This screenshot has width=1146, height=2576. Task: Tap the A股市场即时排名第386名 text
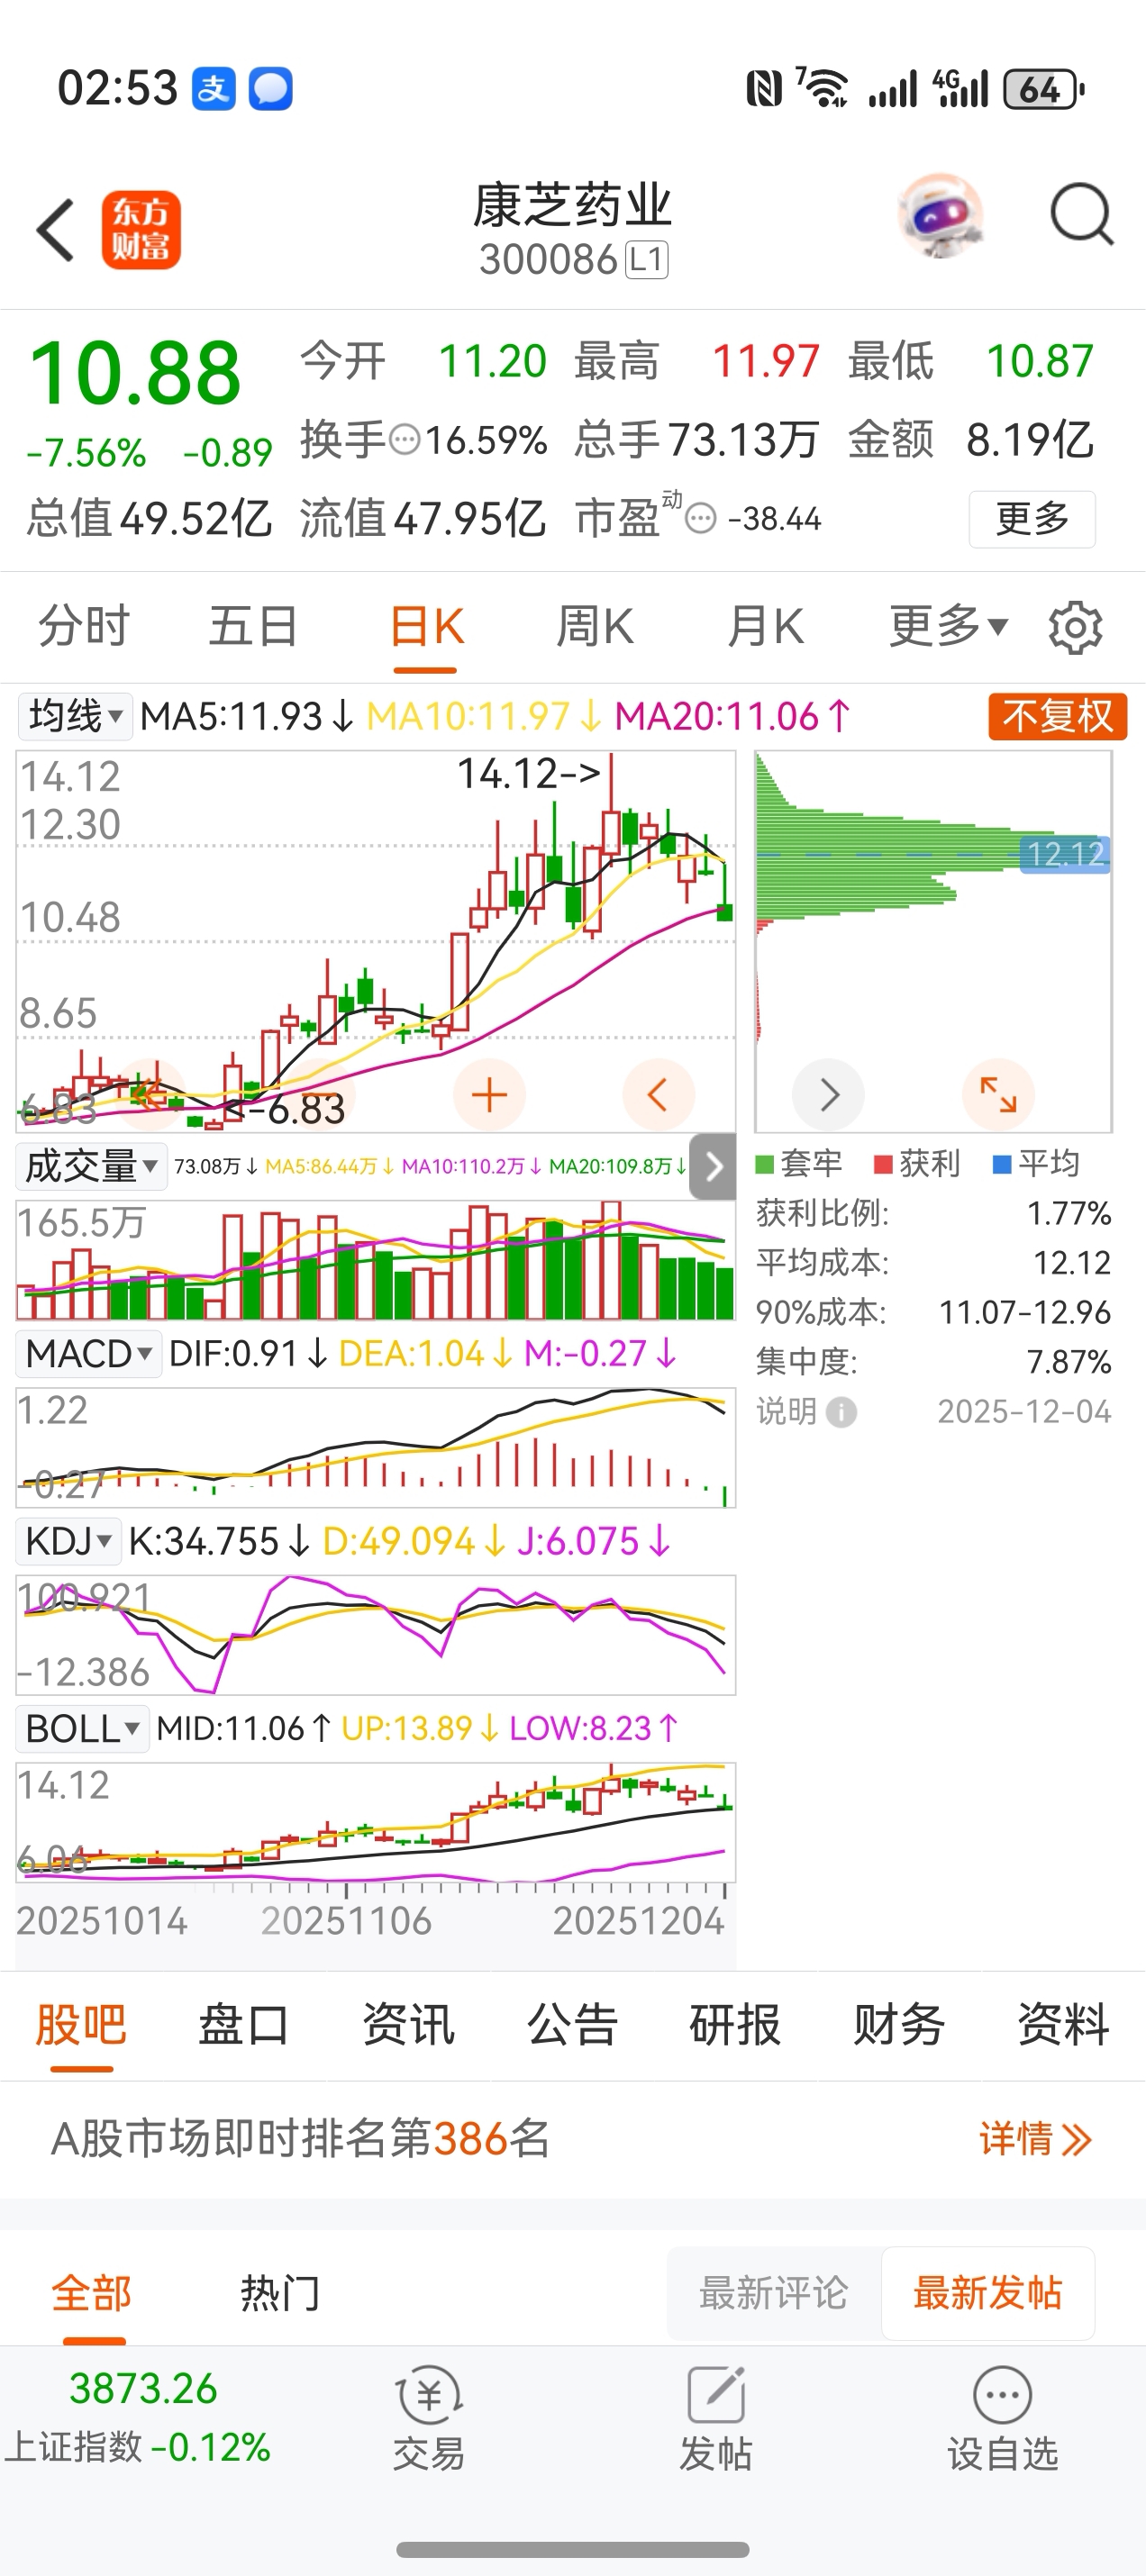(301, 2140)
